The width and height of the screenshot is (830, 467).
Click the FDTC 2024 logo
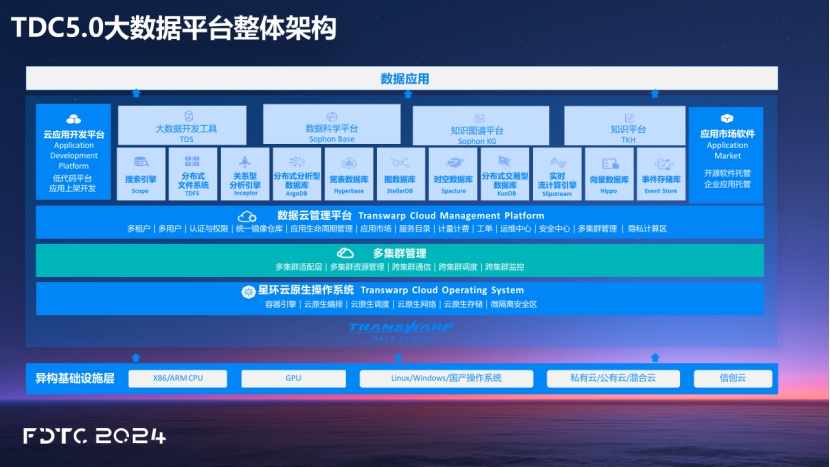tap(95, 436)
